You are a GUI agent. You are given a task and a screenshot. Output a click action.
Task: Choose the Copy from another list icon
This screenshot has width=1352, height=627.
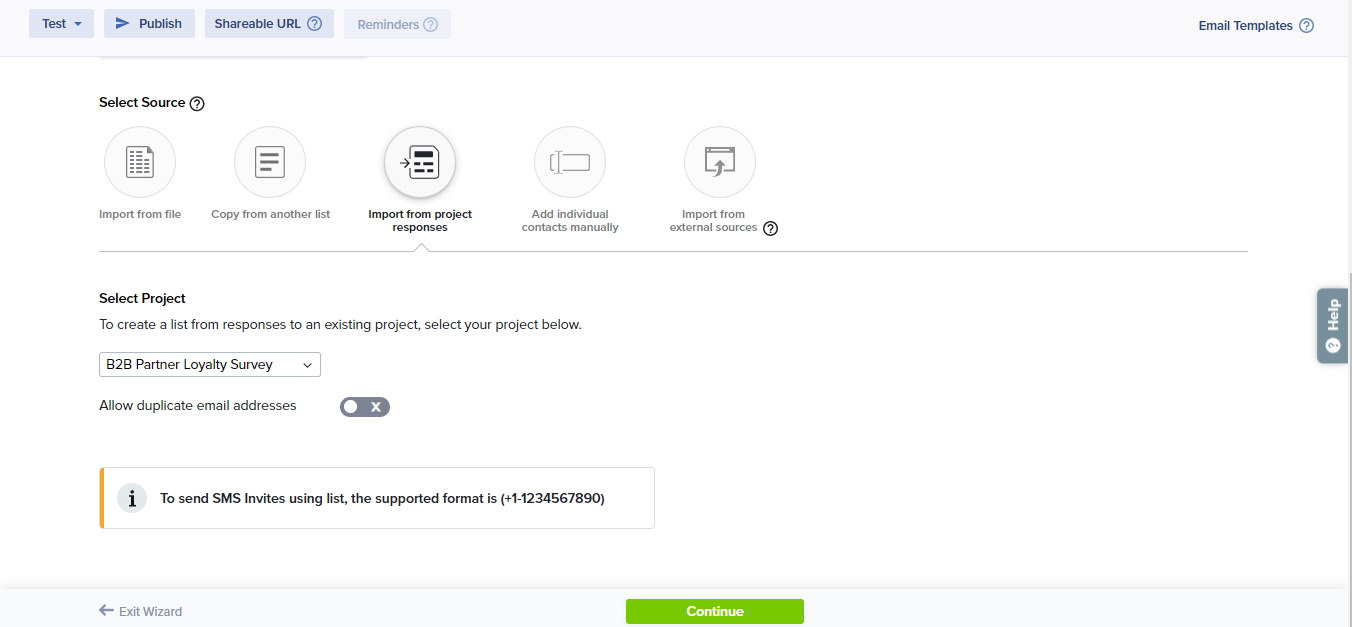point(270,162)
